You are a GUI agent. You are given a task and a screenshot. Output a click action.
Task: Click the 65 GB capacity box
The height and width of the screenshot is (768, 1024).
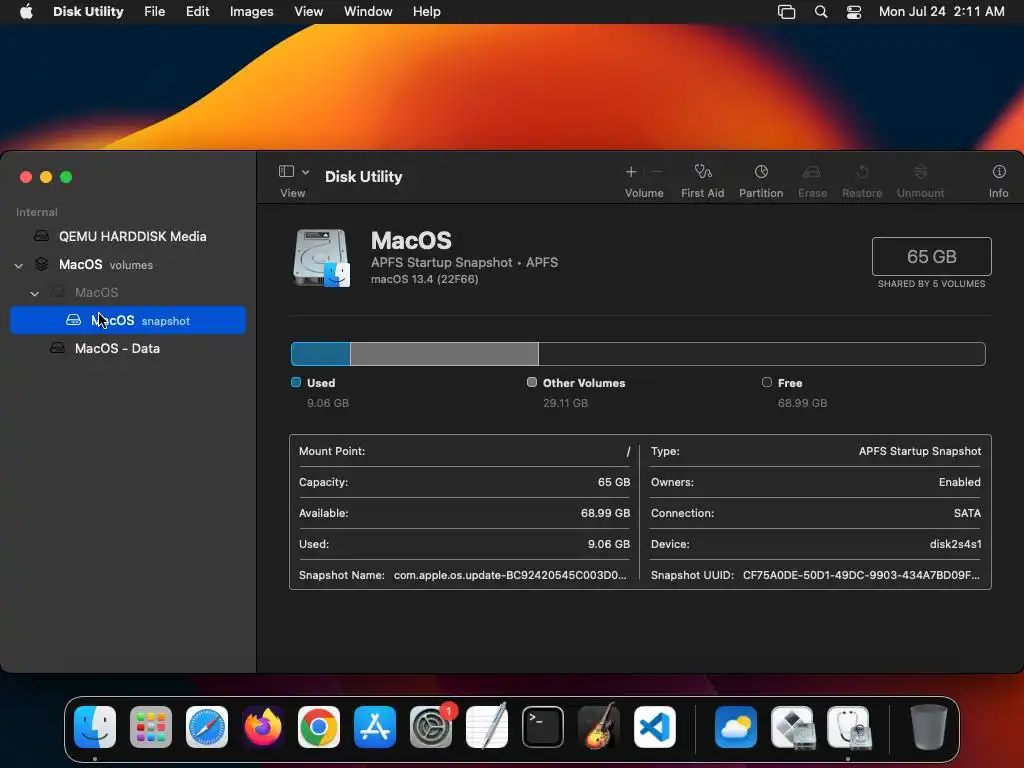click(x=931, y=257)
